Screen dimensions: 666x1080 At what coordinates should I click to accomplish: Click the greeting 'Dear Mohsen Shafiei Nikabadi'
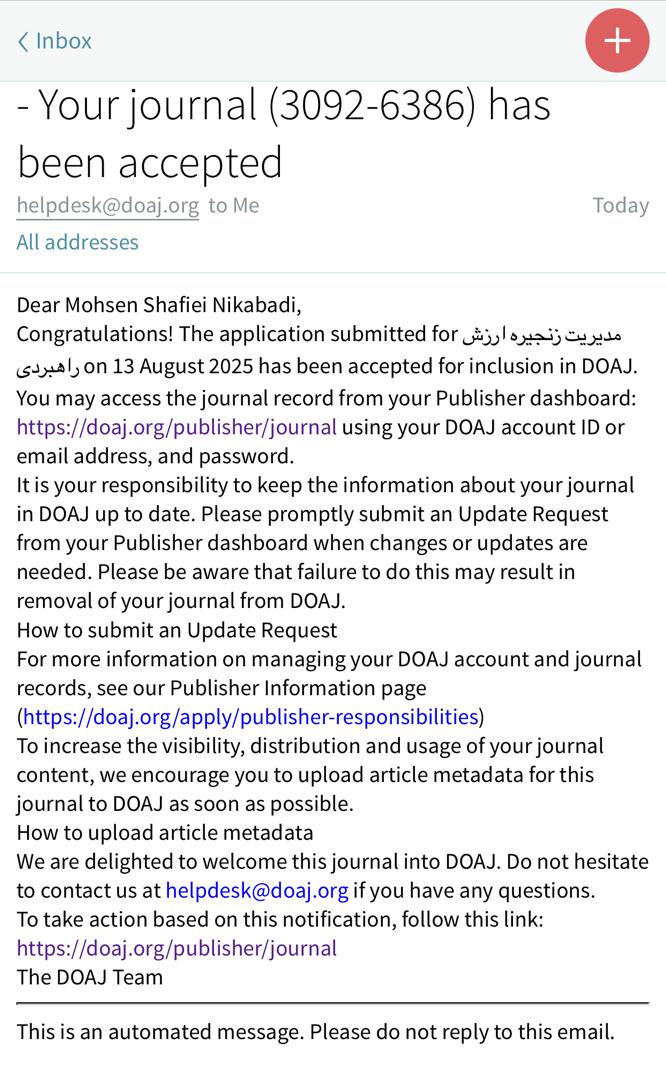click(158, 305)
